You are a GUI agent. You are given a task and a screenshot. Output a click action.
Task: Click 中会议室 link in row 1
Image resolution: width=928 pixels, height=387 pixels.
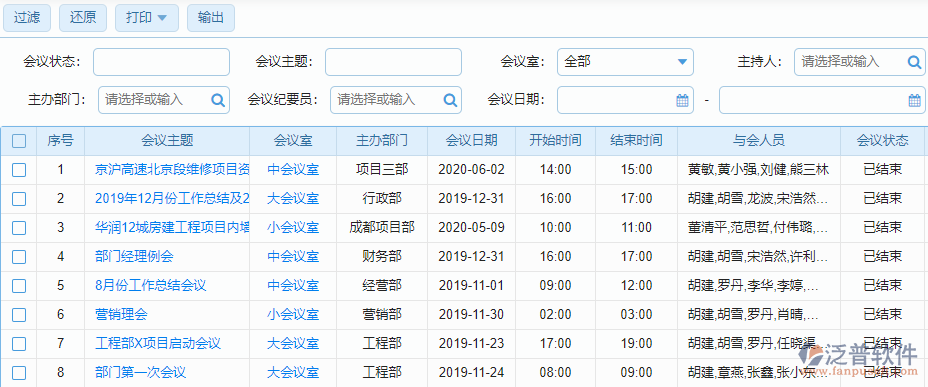[293, 170]
